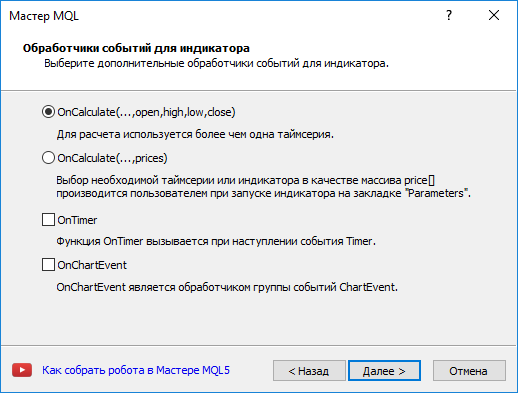Image resolution: width=518 pixels, height=393 pixels.
Task: Click heading Обработчики событий для индикатора
Action: (136, 48)
